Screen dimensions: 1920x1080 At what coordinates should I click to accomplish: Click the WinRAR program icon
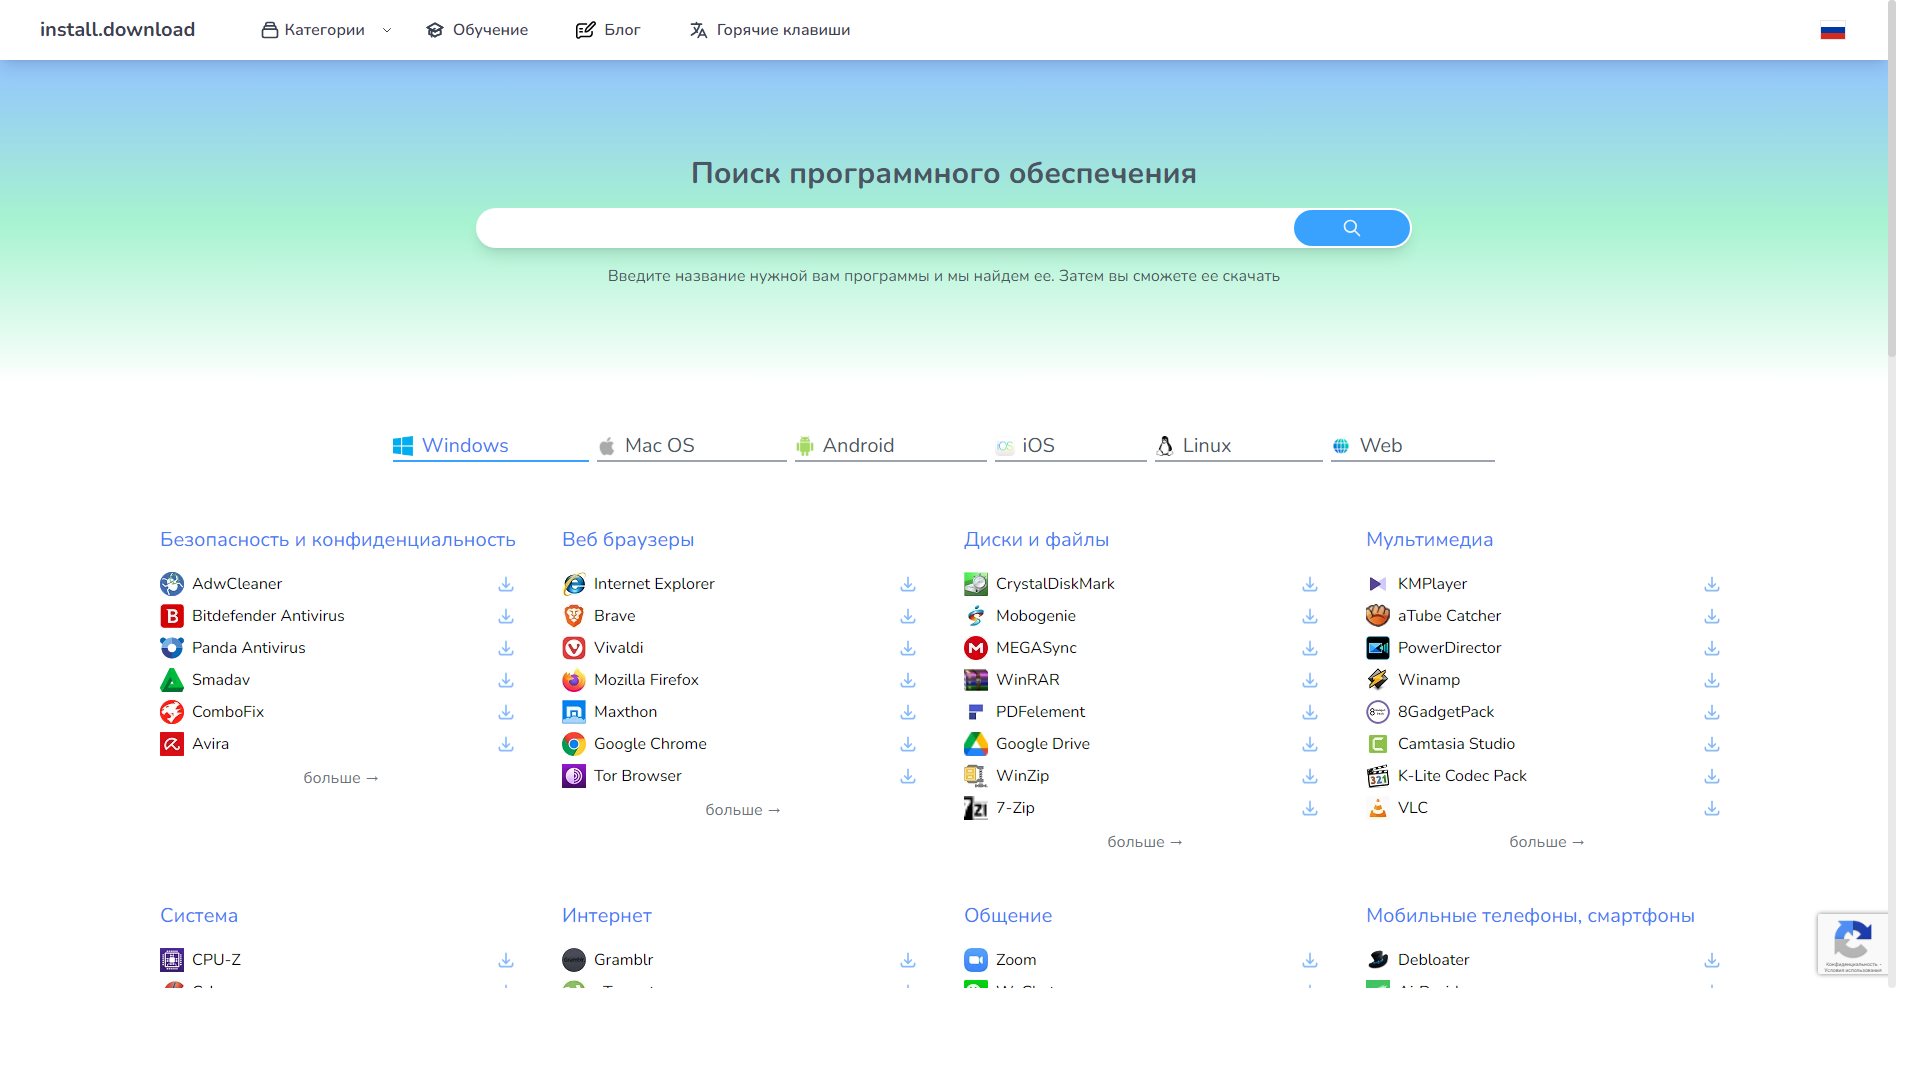coord(975,680)
